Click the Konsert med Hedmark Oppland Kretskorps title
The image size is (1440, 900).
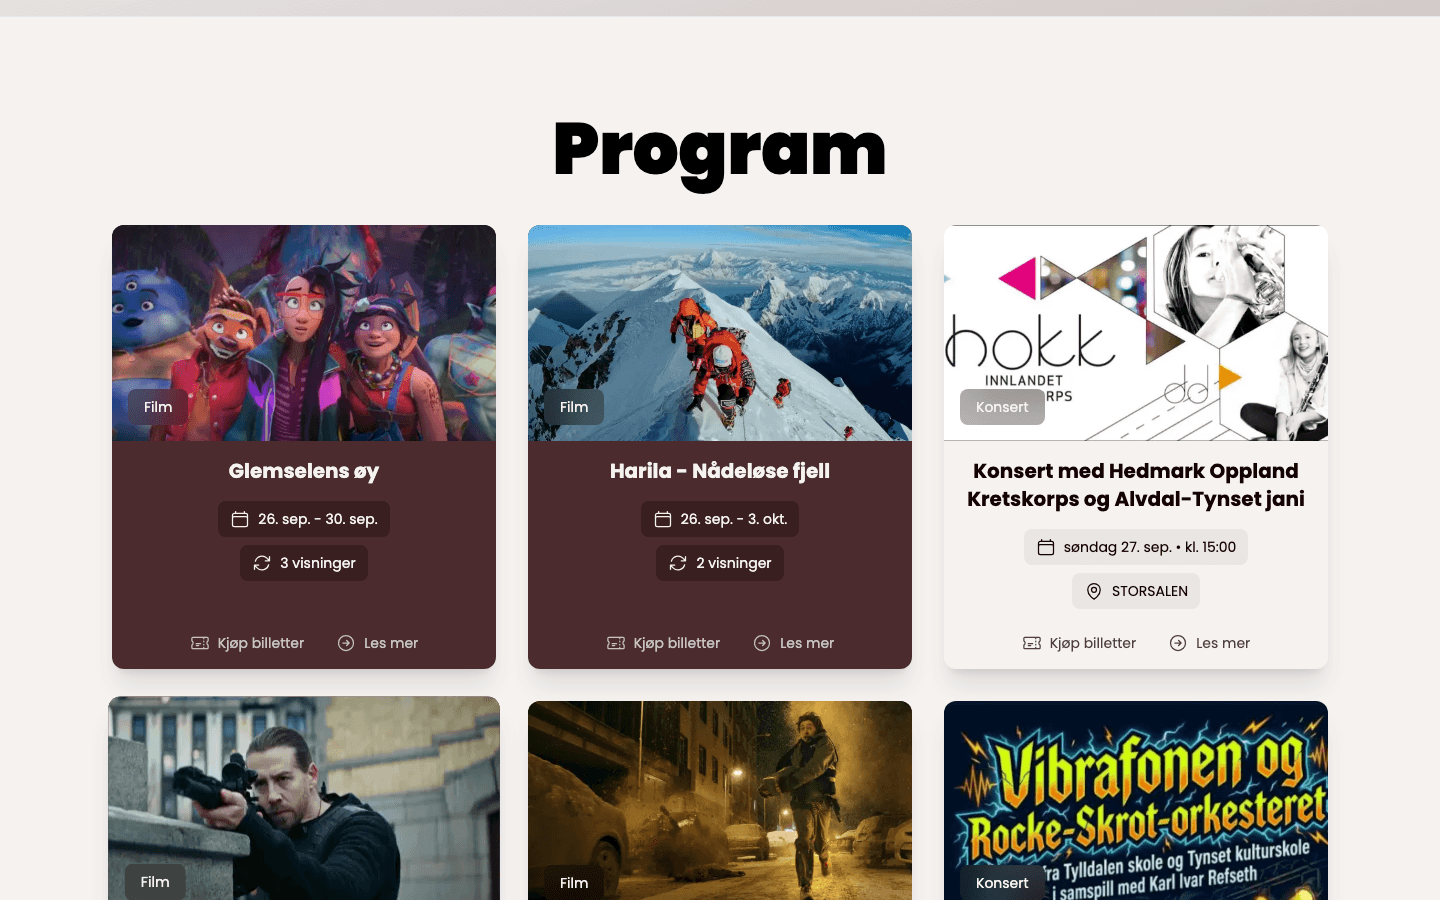point(1136,485)
